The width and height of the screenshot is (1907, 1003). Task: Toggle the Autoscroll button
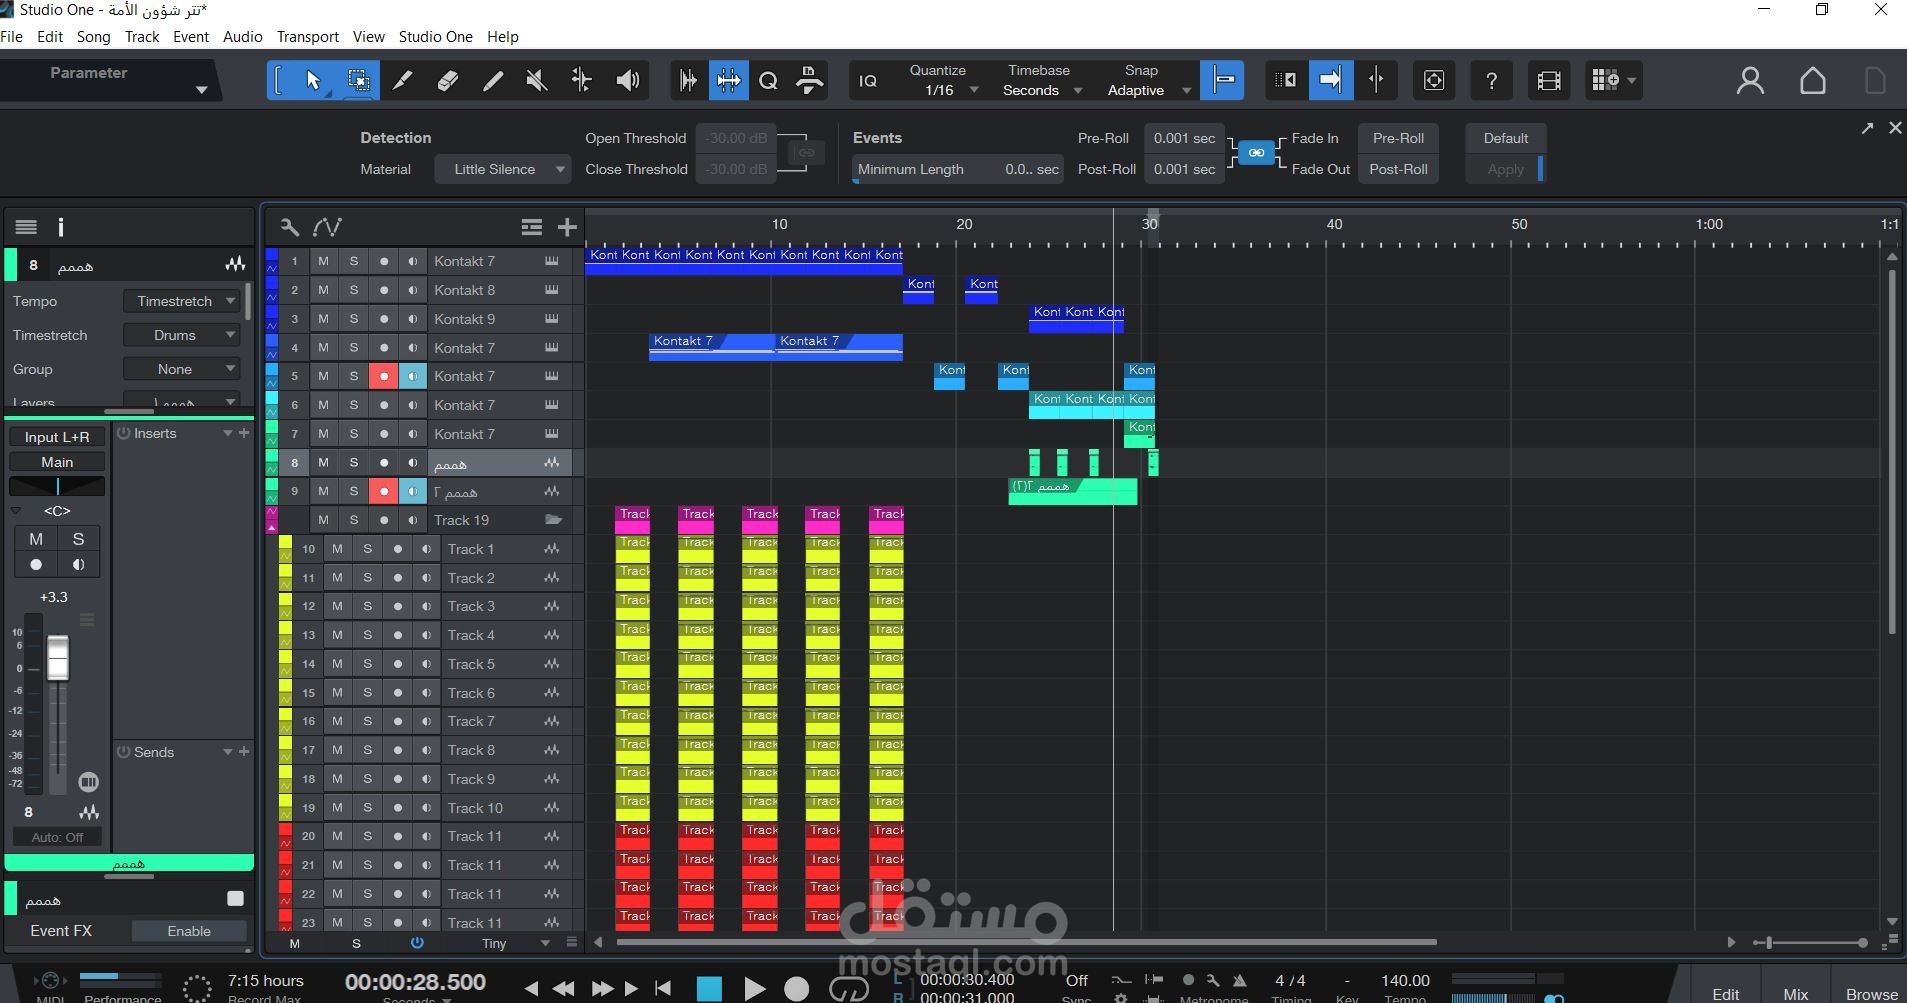[1331, 80]
